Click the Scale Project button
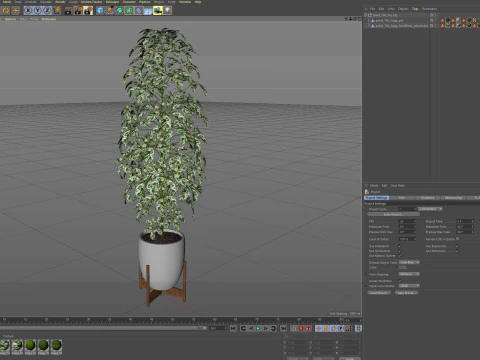The image size is (480, 360). pos(393,214)
